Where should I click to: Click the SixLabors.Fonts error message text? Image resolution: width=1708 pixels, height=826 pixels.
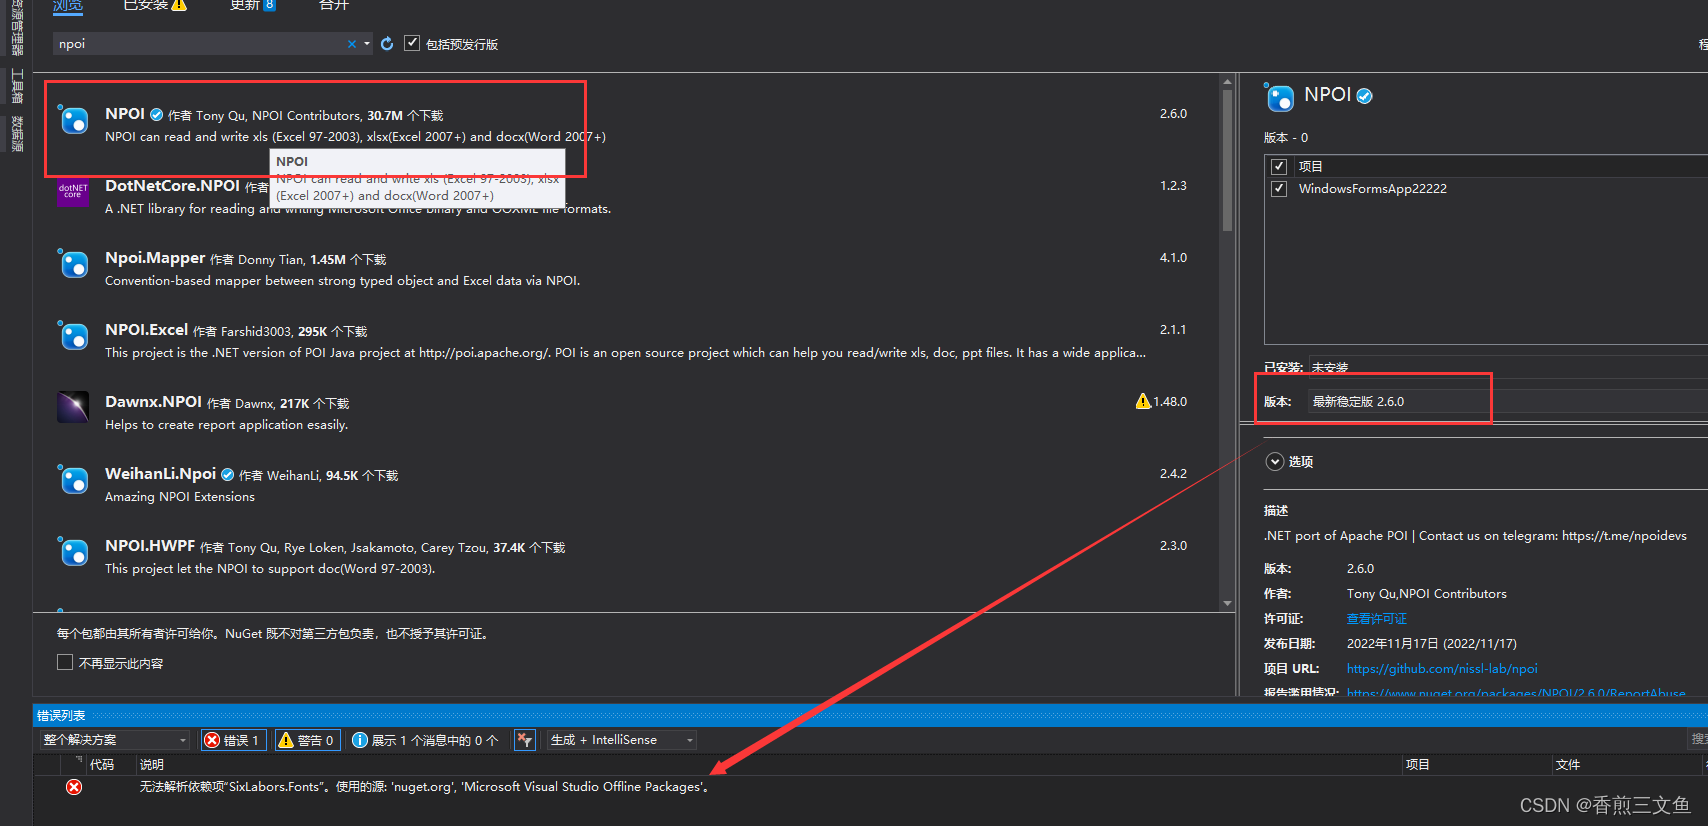pyautogui.click(x=424, y=787)
